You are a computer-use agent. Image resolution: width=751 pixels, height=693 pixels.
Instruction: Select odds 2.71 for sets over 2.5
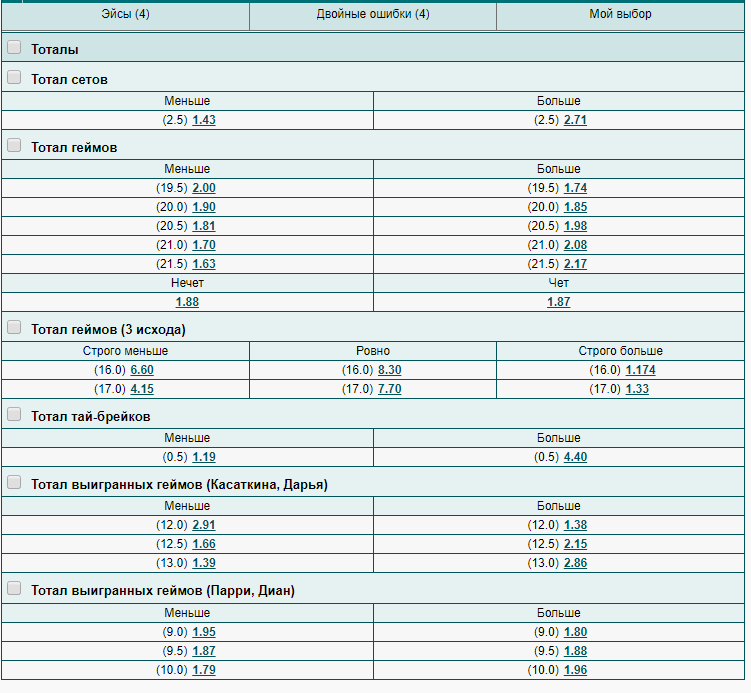[575, 120]
